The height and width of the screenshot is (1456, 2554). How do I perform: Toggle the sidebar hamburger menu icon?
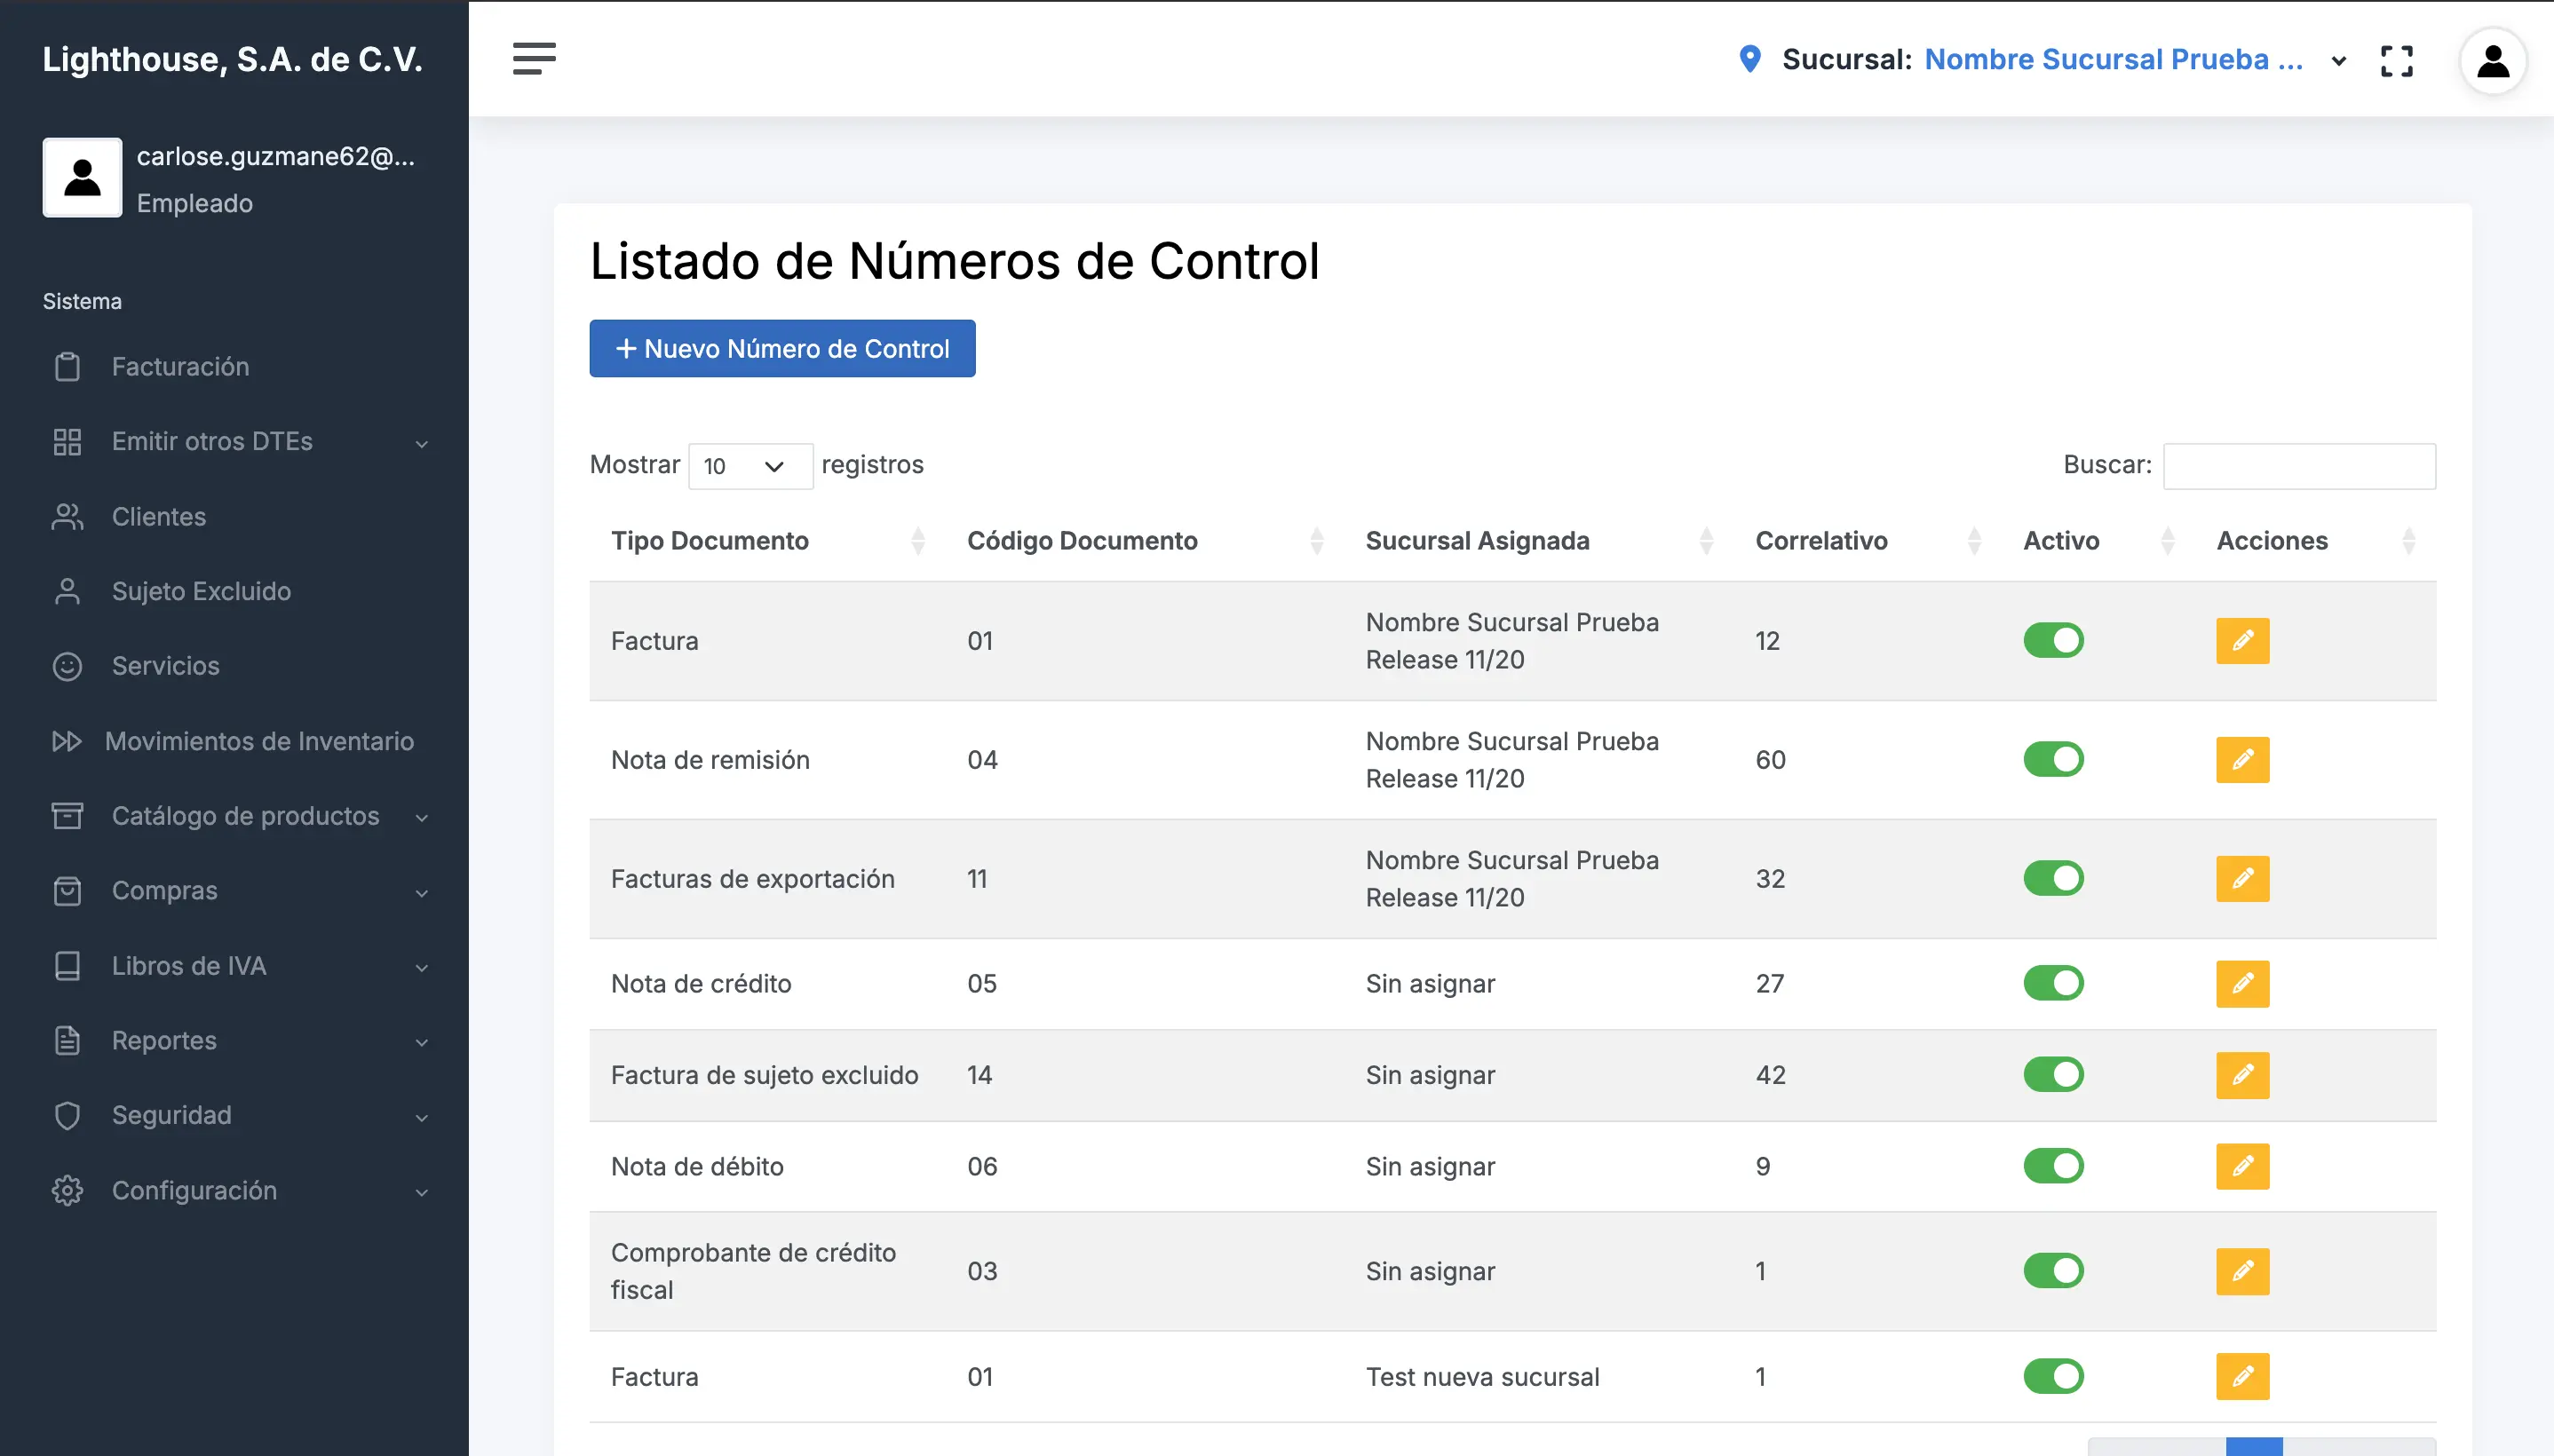(534, 58)
